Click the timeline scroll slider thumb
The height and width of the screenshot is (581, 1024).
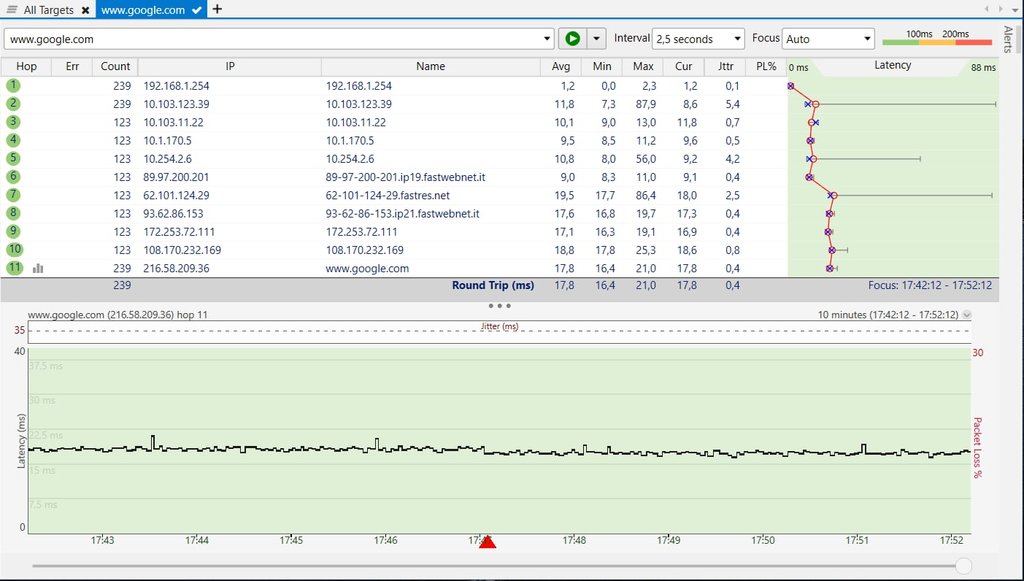[963, 566]
